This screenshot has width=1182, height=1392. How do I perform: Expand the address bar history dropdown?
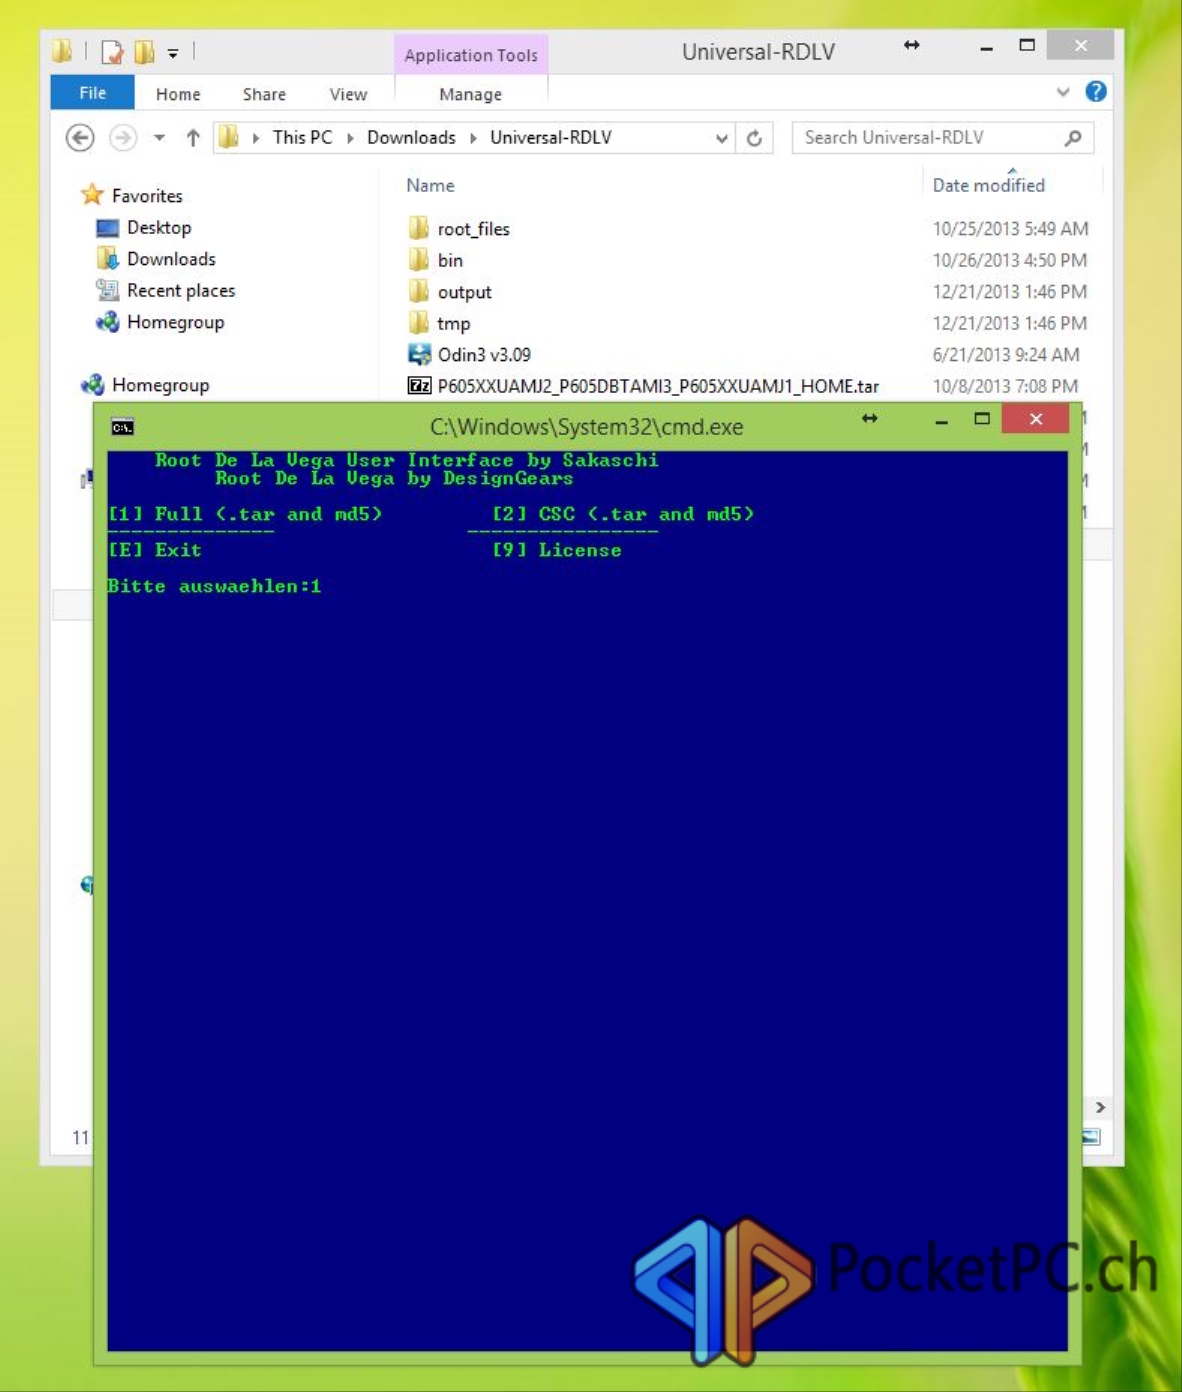click(721, 138)
